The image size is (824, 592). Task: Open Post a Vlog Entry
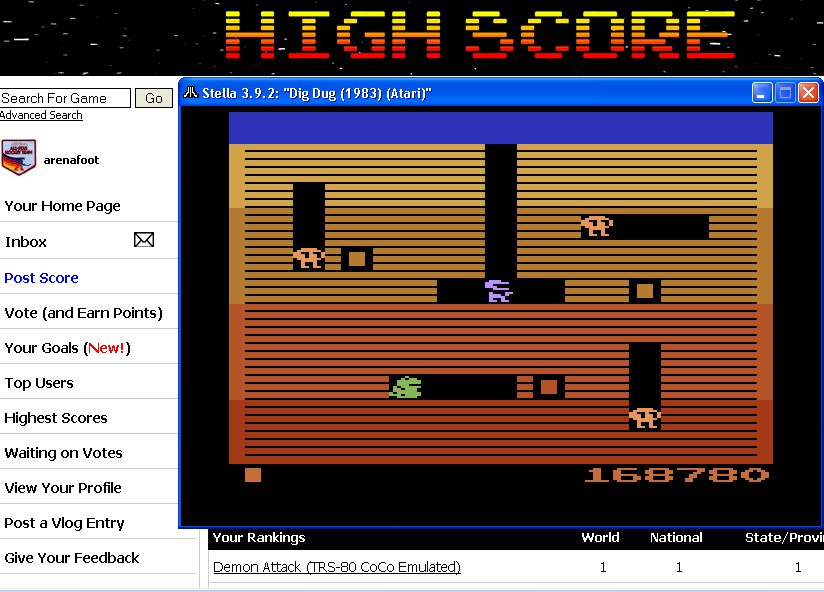[x=65, y=523]
